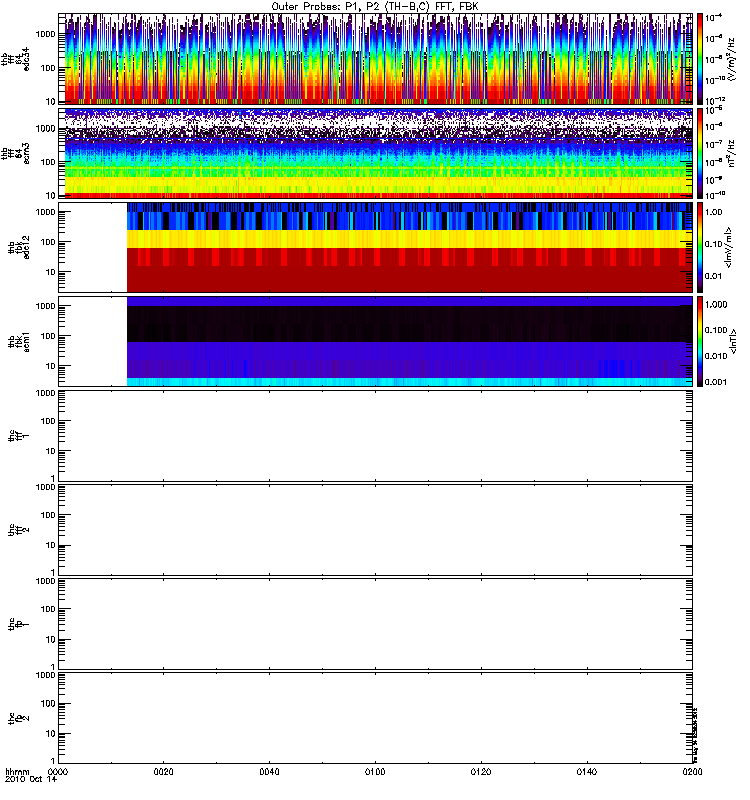Click the 0020 time axis label
This screenshot has height=800, width=750.
click(163, 771)
